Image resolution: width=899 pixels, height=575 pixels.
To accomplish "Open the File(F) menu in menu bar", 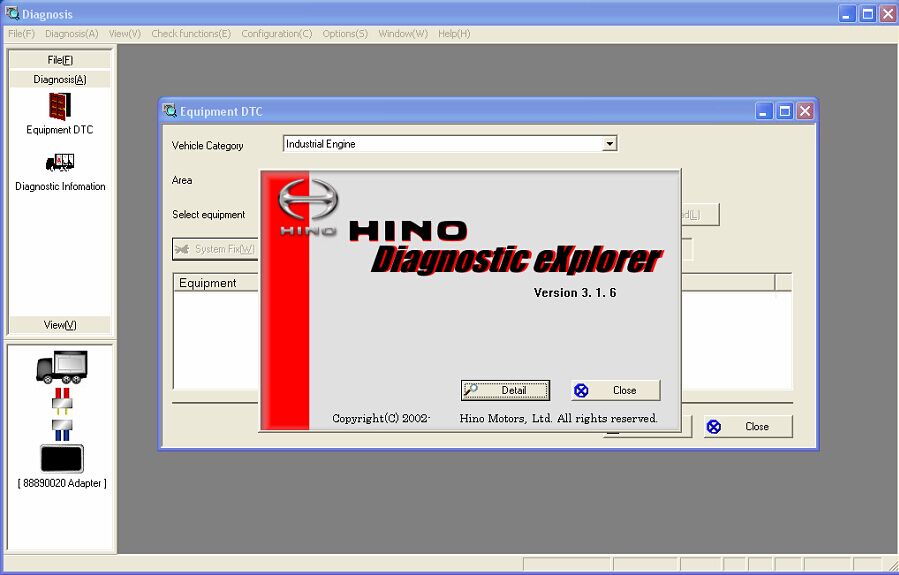I will tap(21, 34).
